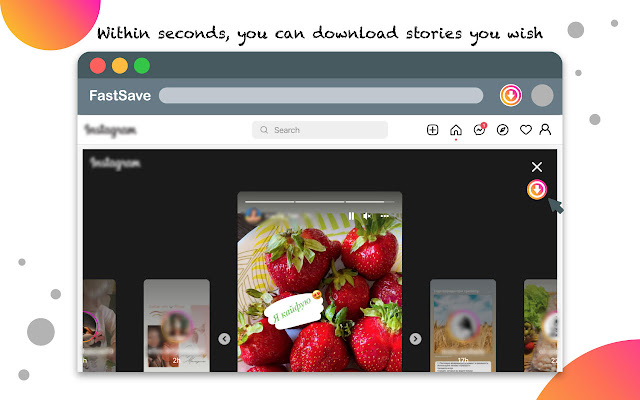Open the 17h wheat field story thumbnail
Image resolution: width=640 pixels, height=400 pixels.
(463, 325)
